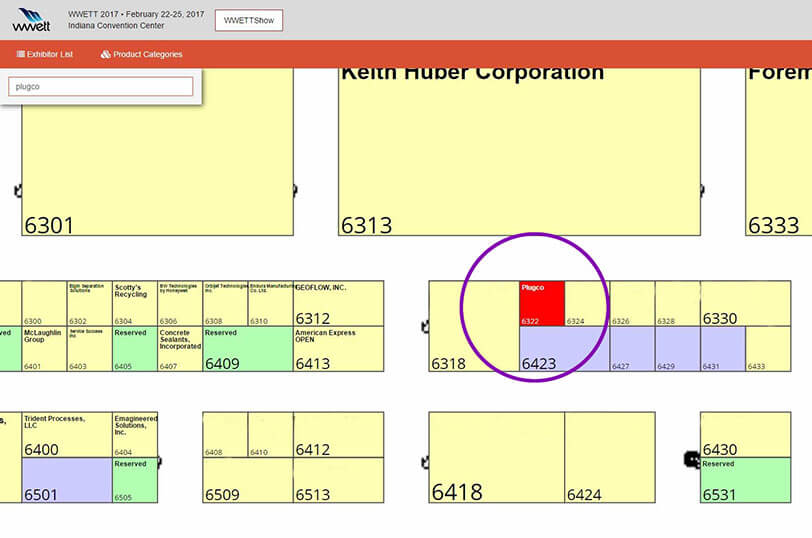This screenshot has height=538, width=812.
Task: Click booth 6300
Action: point(44,303)
